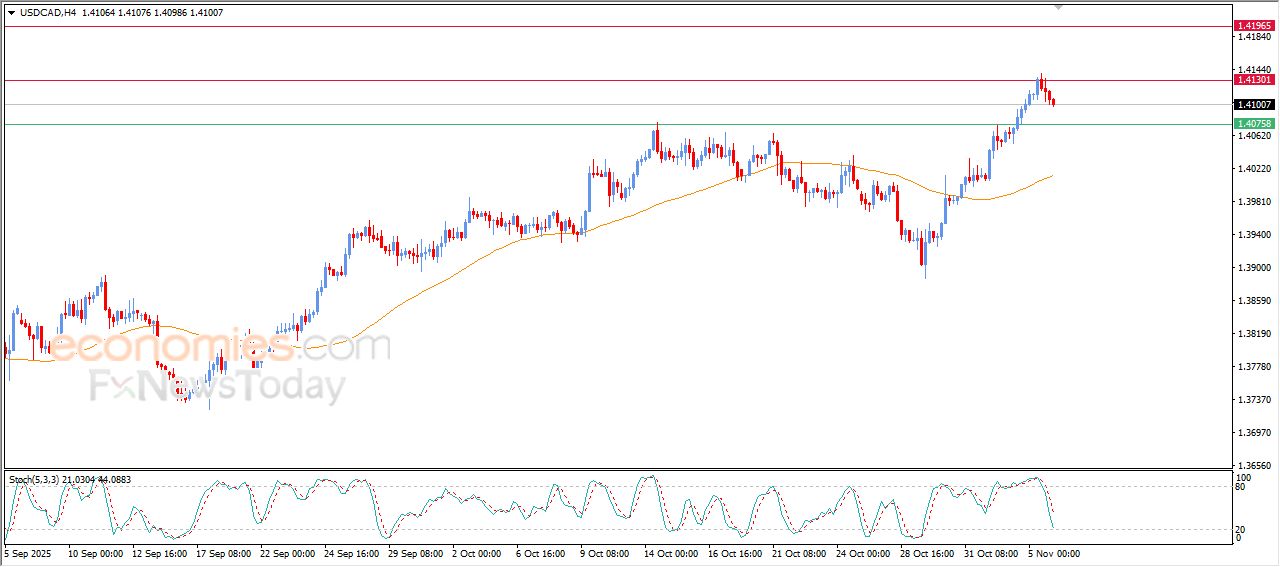Click the Stoch(5,3,3) indicator label
This screenshot has width=1280, height=567.
pyautogui.click(x=35, y=480)
